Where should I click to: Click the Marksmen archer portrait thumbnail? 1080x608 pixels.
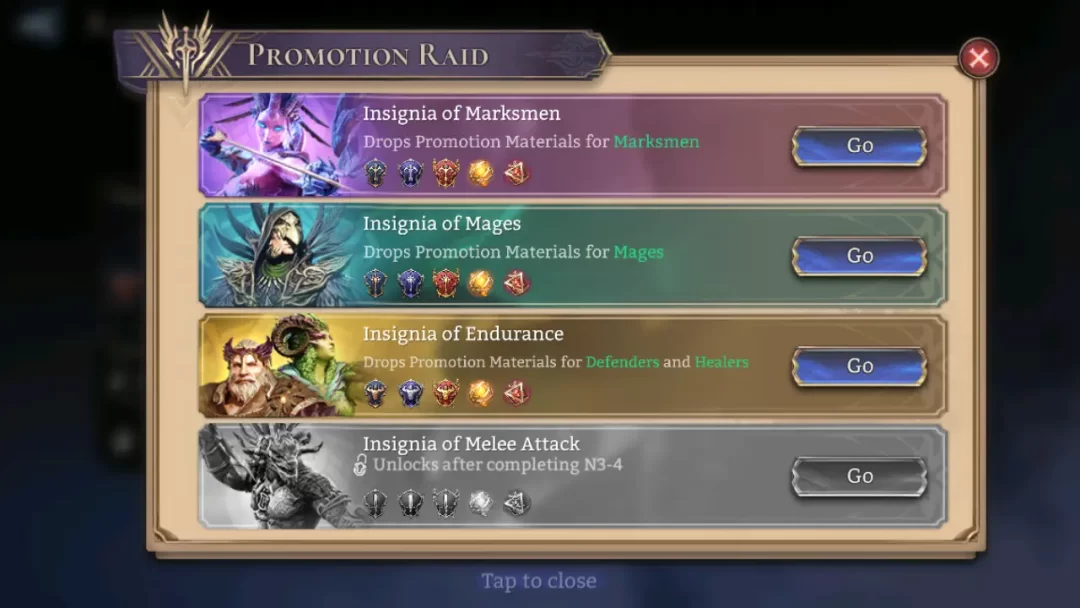(x=279, y=145)
